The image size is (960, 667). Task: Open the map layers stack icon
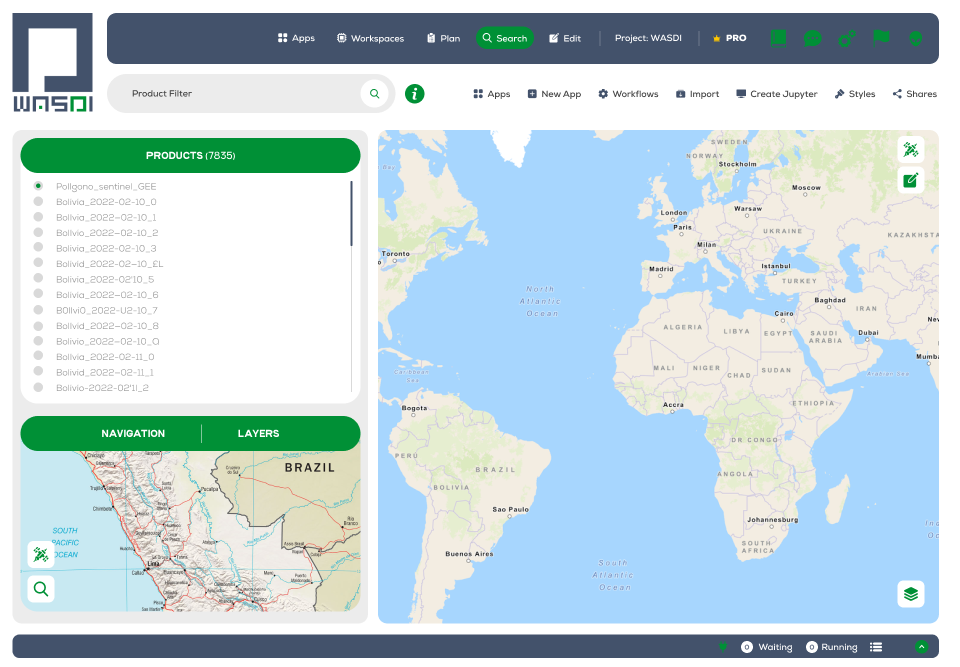[910, 594]
